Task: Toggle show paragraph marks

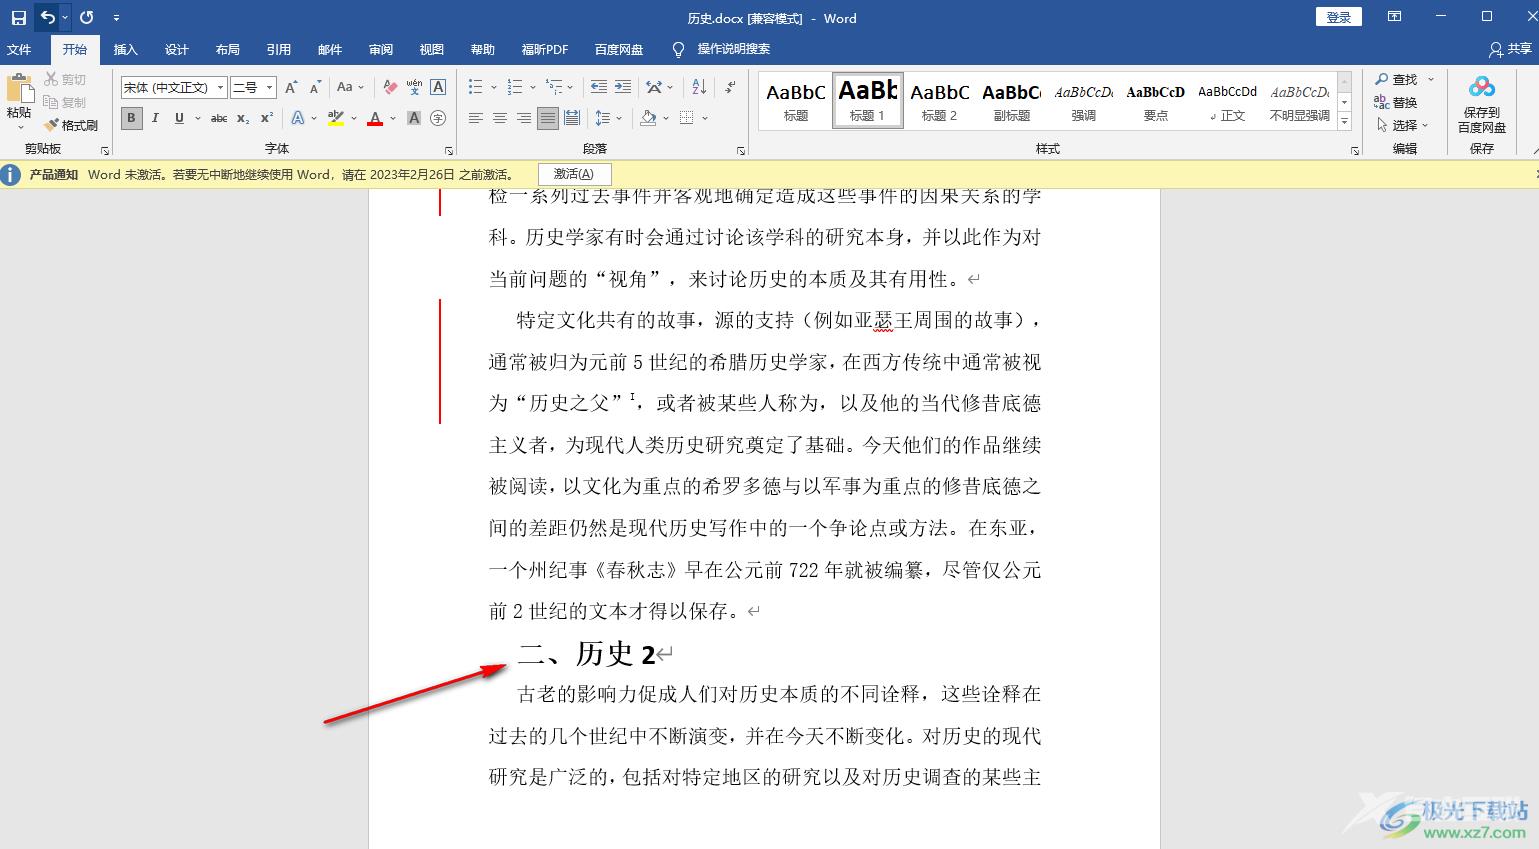Action: pyautogui.click(x=731, y=88)
